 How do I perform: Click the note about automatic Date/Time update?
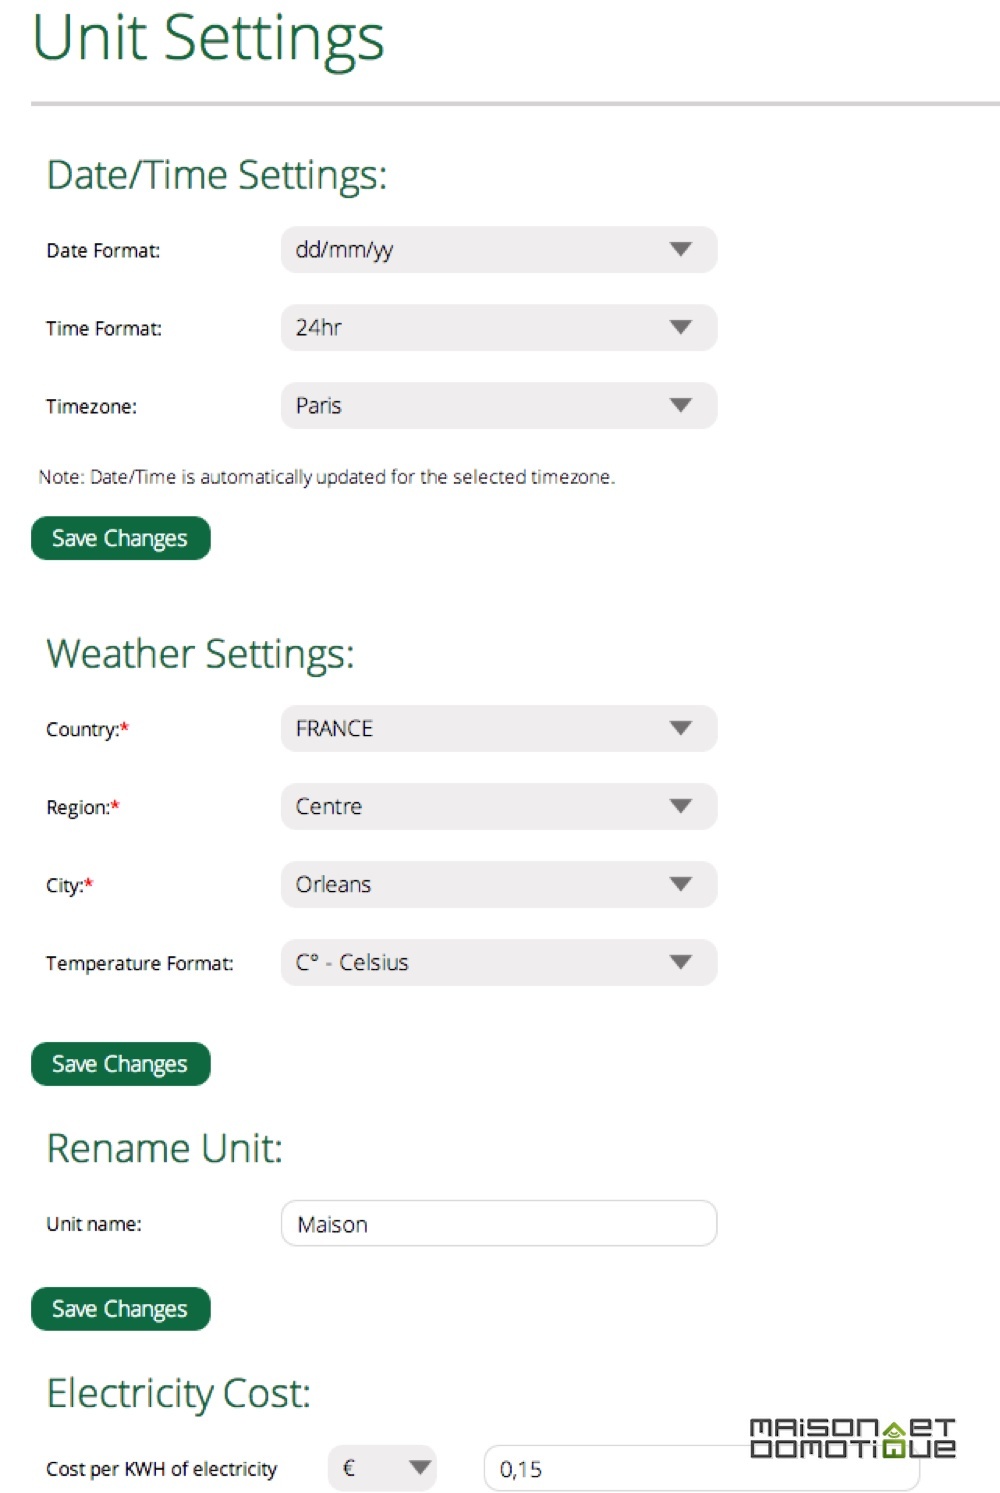pos(327,477)
